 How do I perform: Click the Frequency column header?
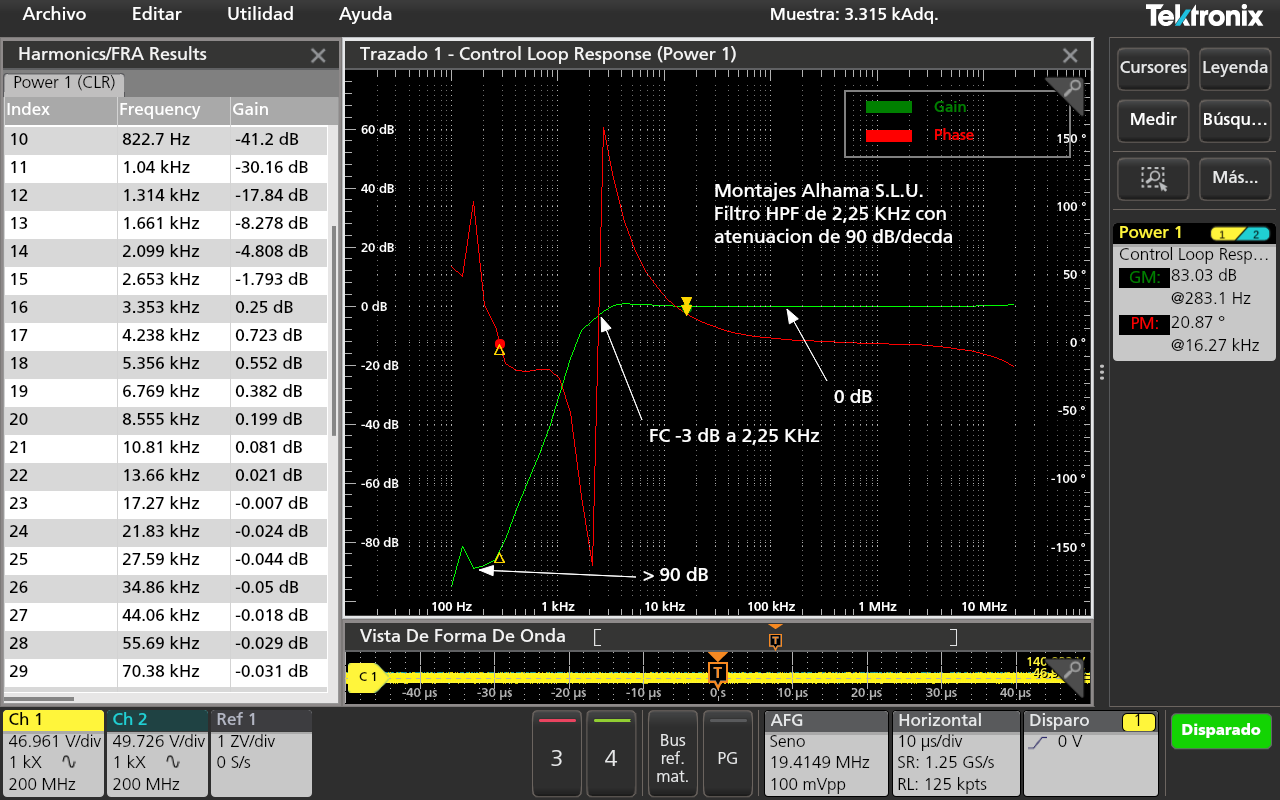(172, 110)
